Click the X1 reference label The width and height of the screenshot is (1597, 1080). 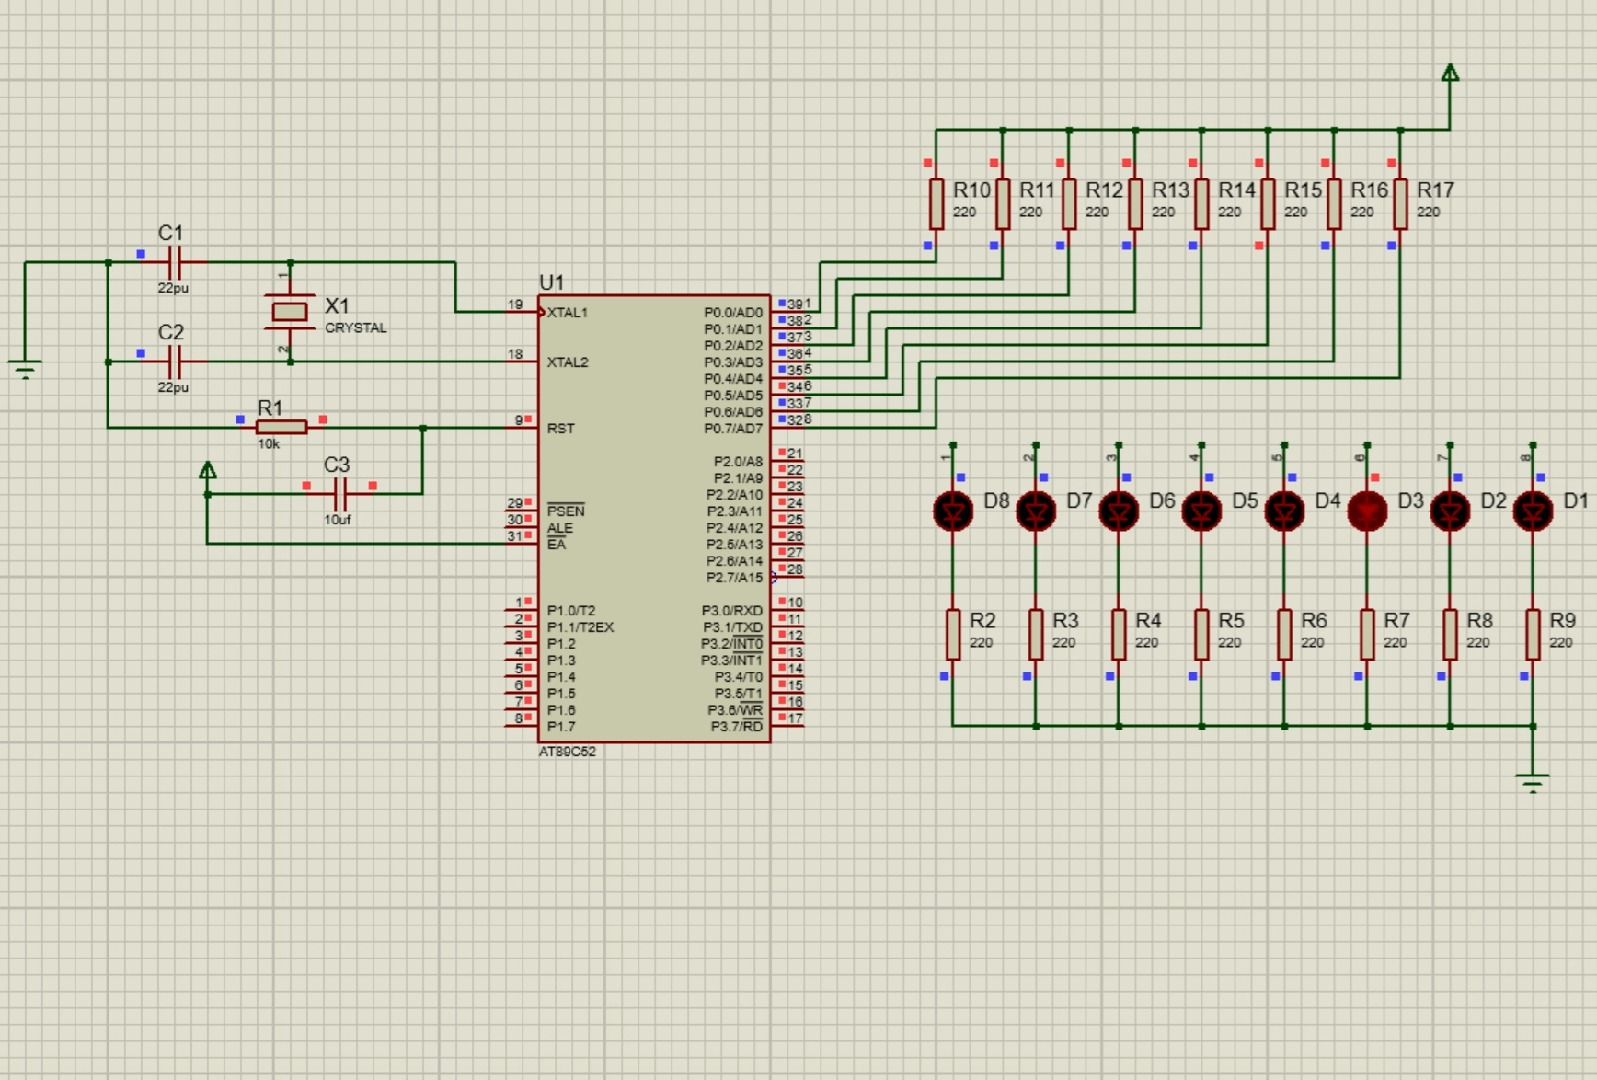337,306
